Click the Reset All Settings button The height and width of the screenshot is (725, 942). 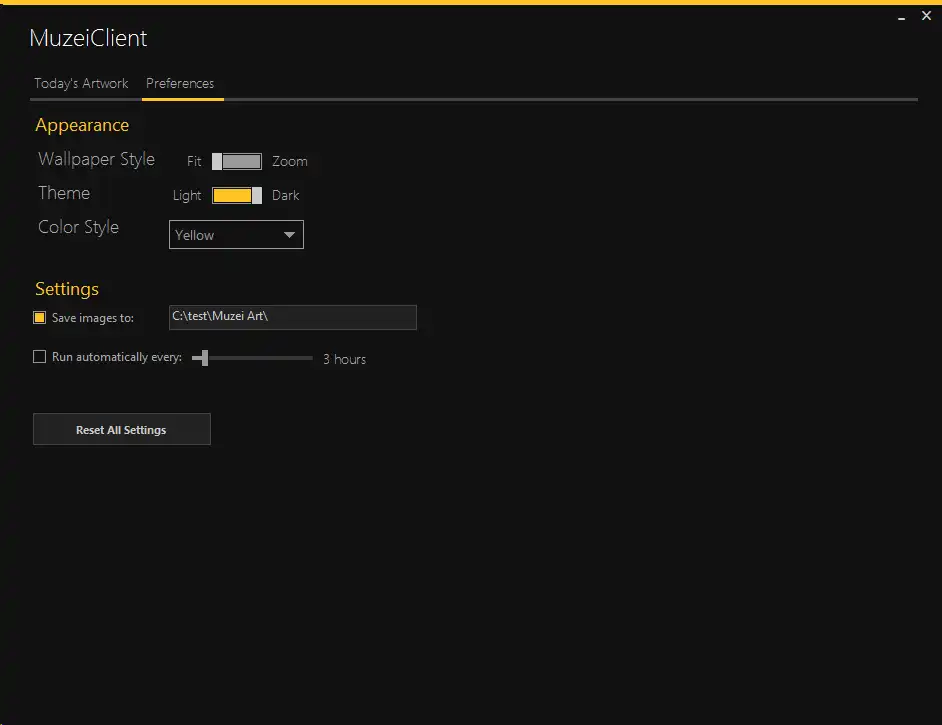122,429
